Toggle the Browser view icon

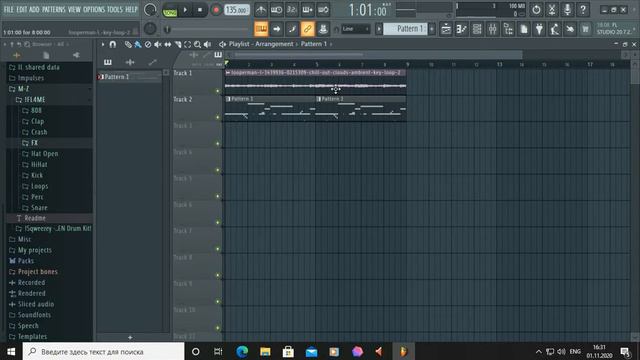(508, 29)
